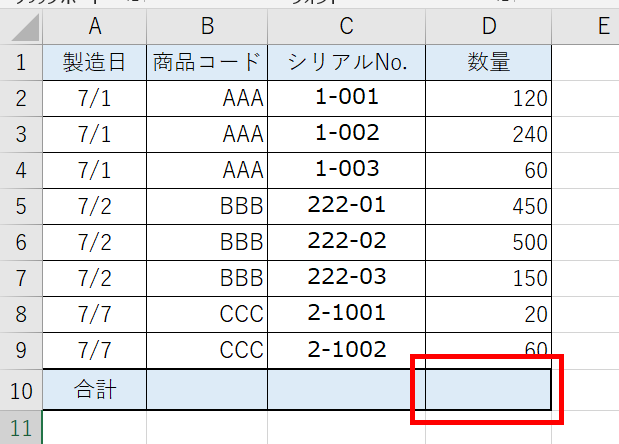This screenshot has width=619, height=444.
Task: Select date 7/1 in row 2
Action: [x=94, y=98]
